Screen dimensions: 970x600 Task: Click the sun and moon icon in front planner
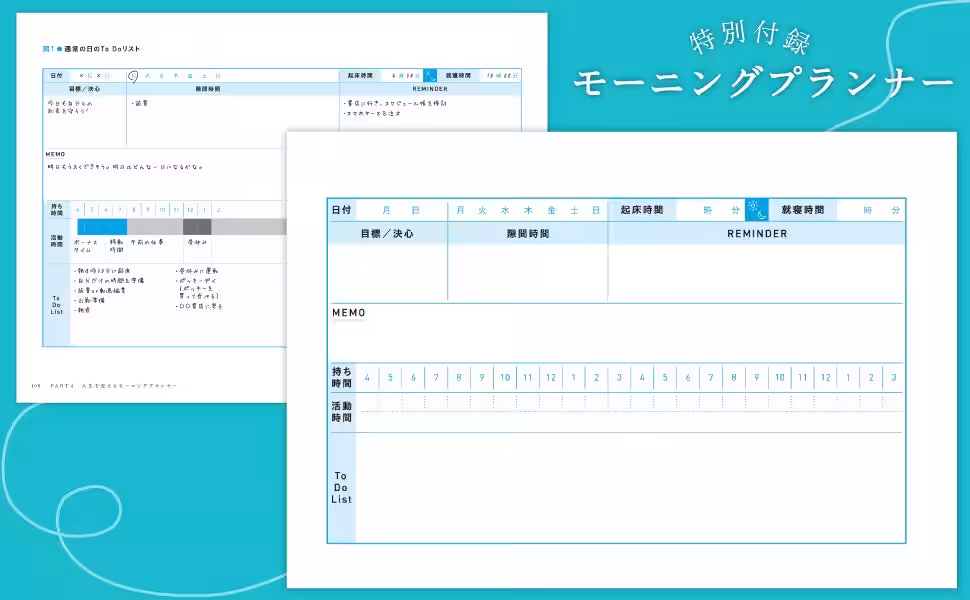pyautogui.click(x=757, y=210)
